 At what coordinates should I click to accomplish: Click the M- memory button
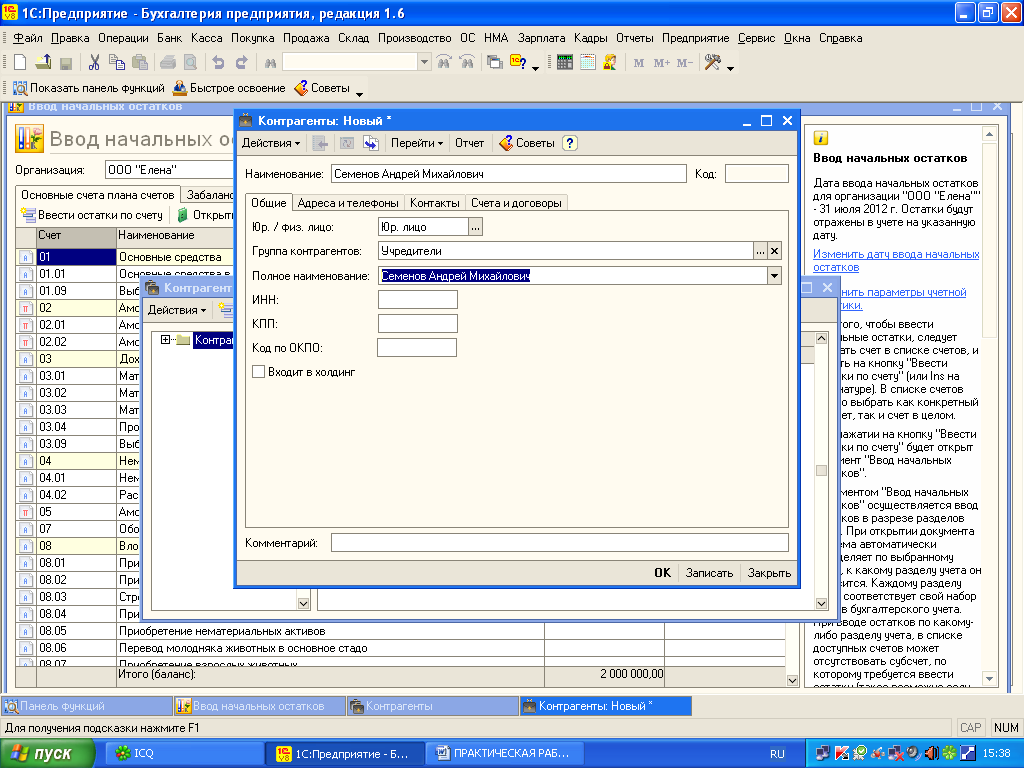(684, 63)
